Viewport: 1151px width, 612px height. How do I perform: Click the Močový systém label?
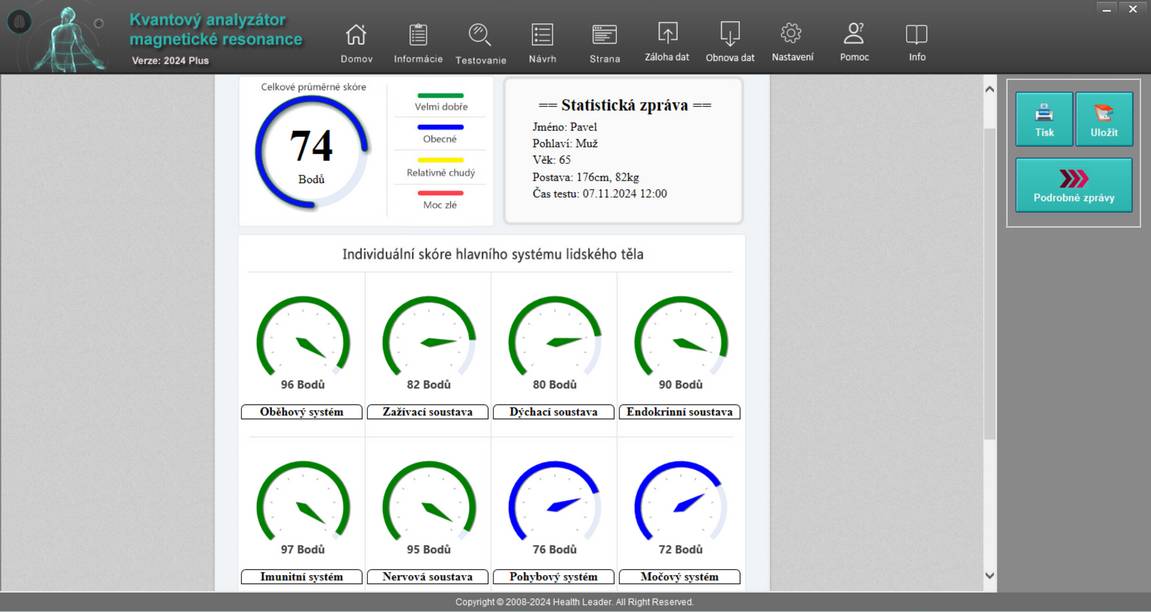click(680, 577)
